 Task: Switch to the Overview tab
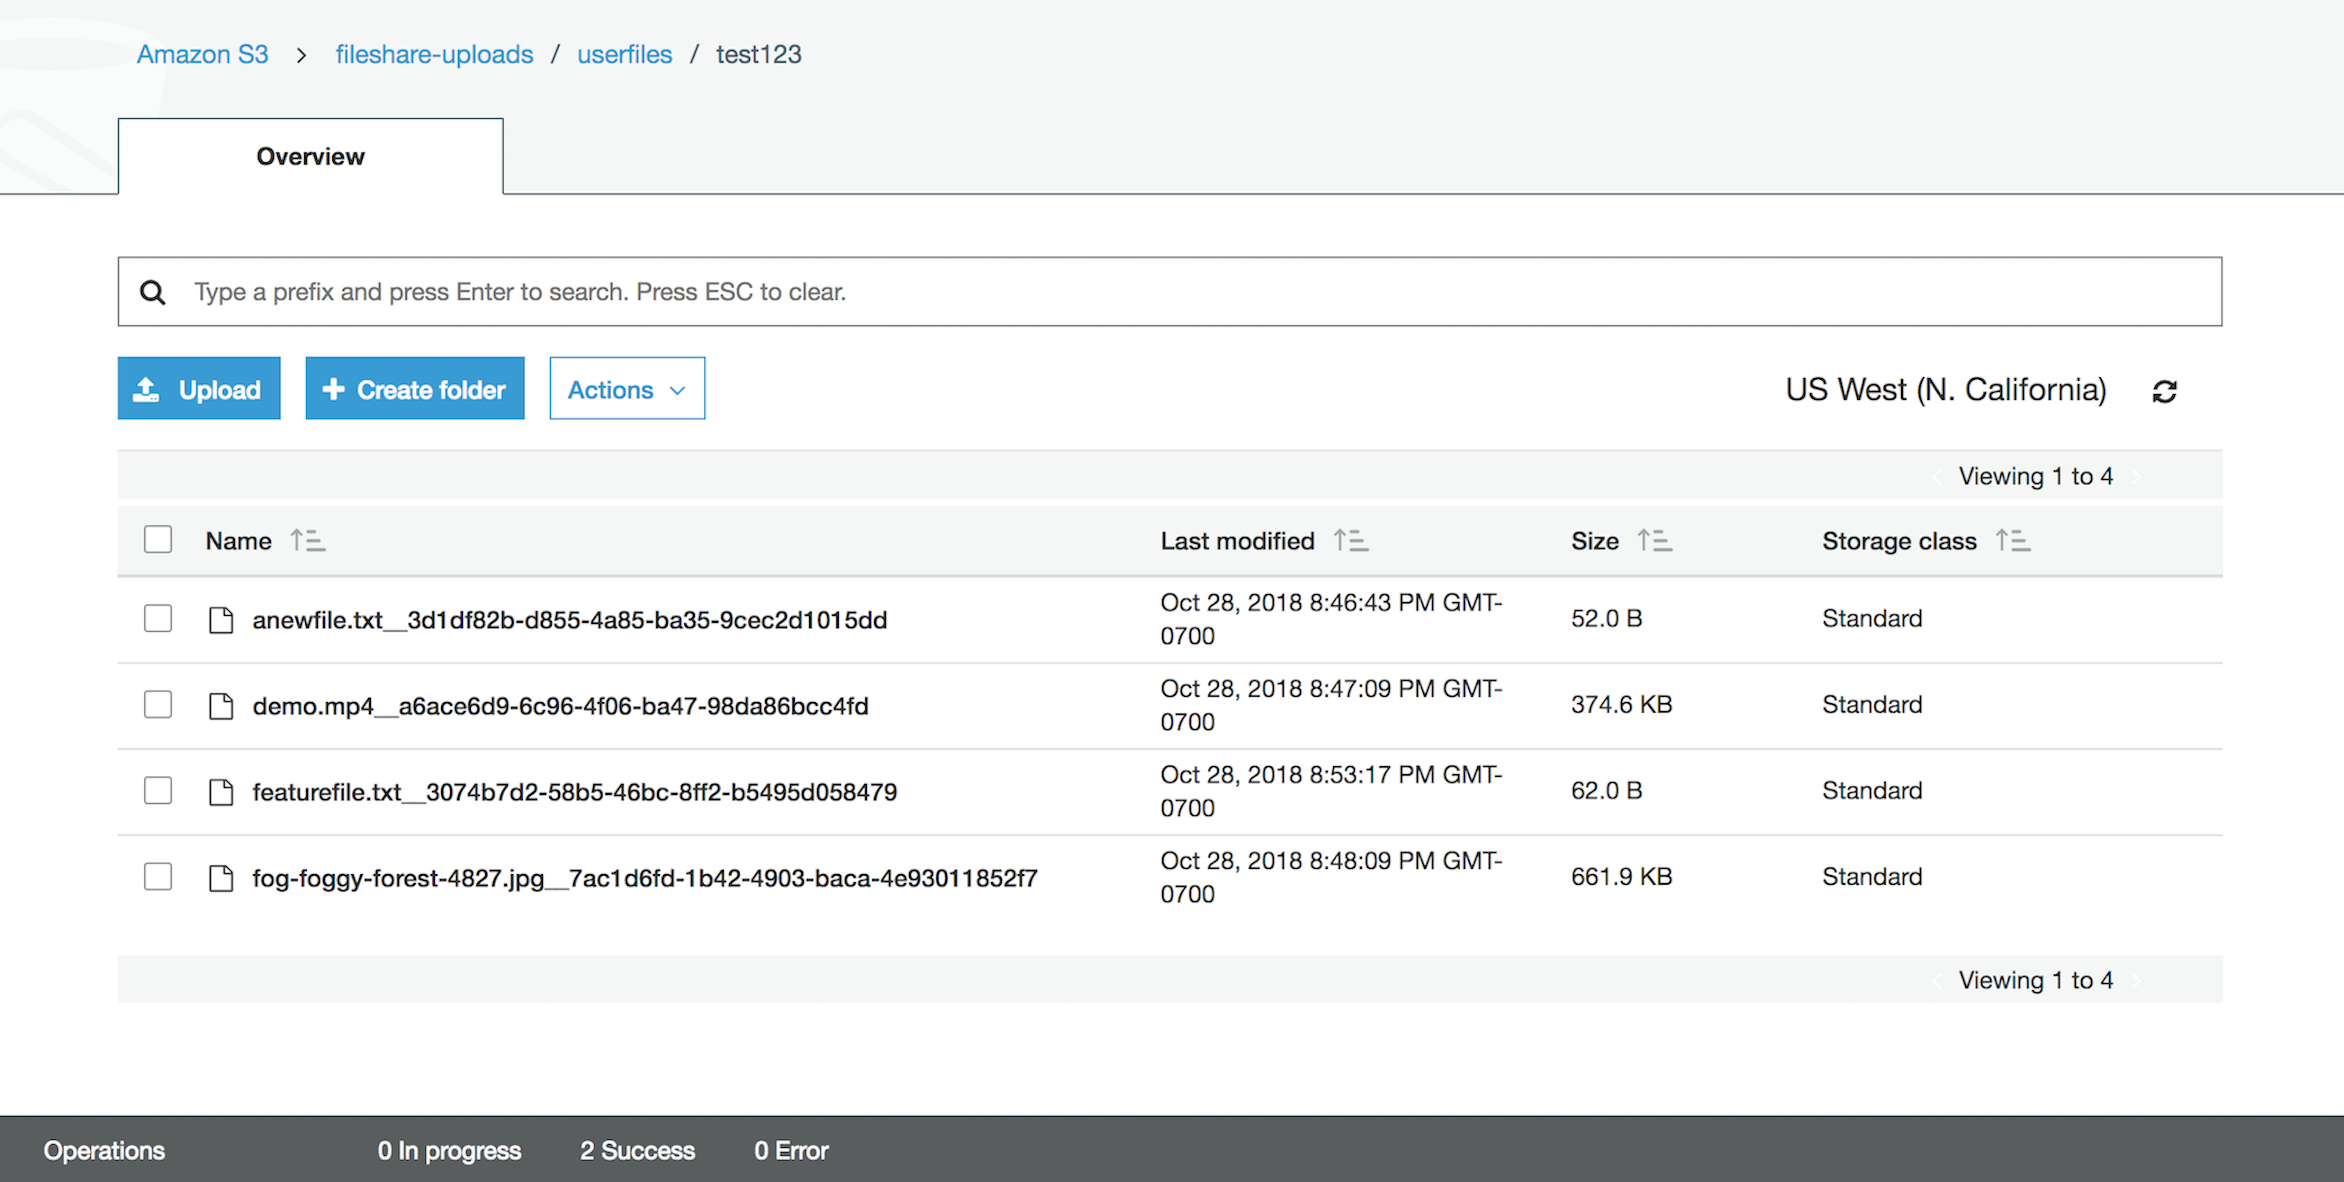pyautogui.click(x=310, y=155)
